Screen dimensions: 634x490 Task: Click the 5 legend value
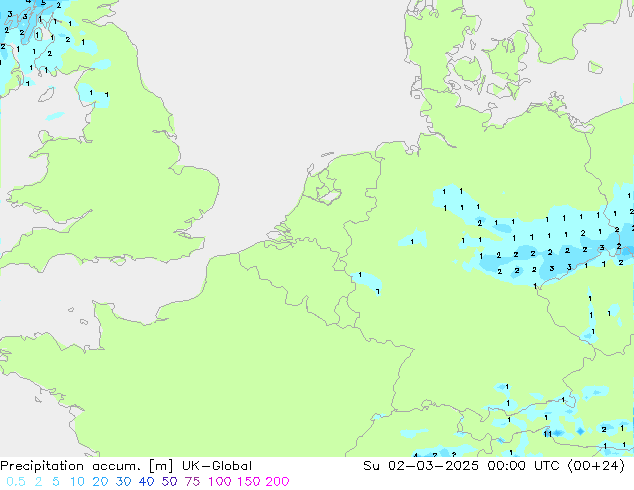click(56, 482)
